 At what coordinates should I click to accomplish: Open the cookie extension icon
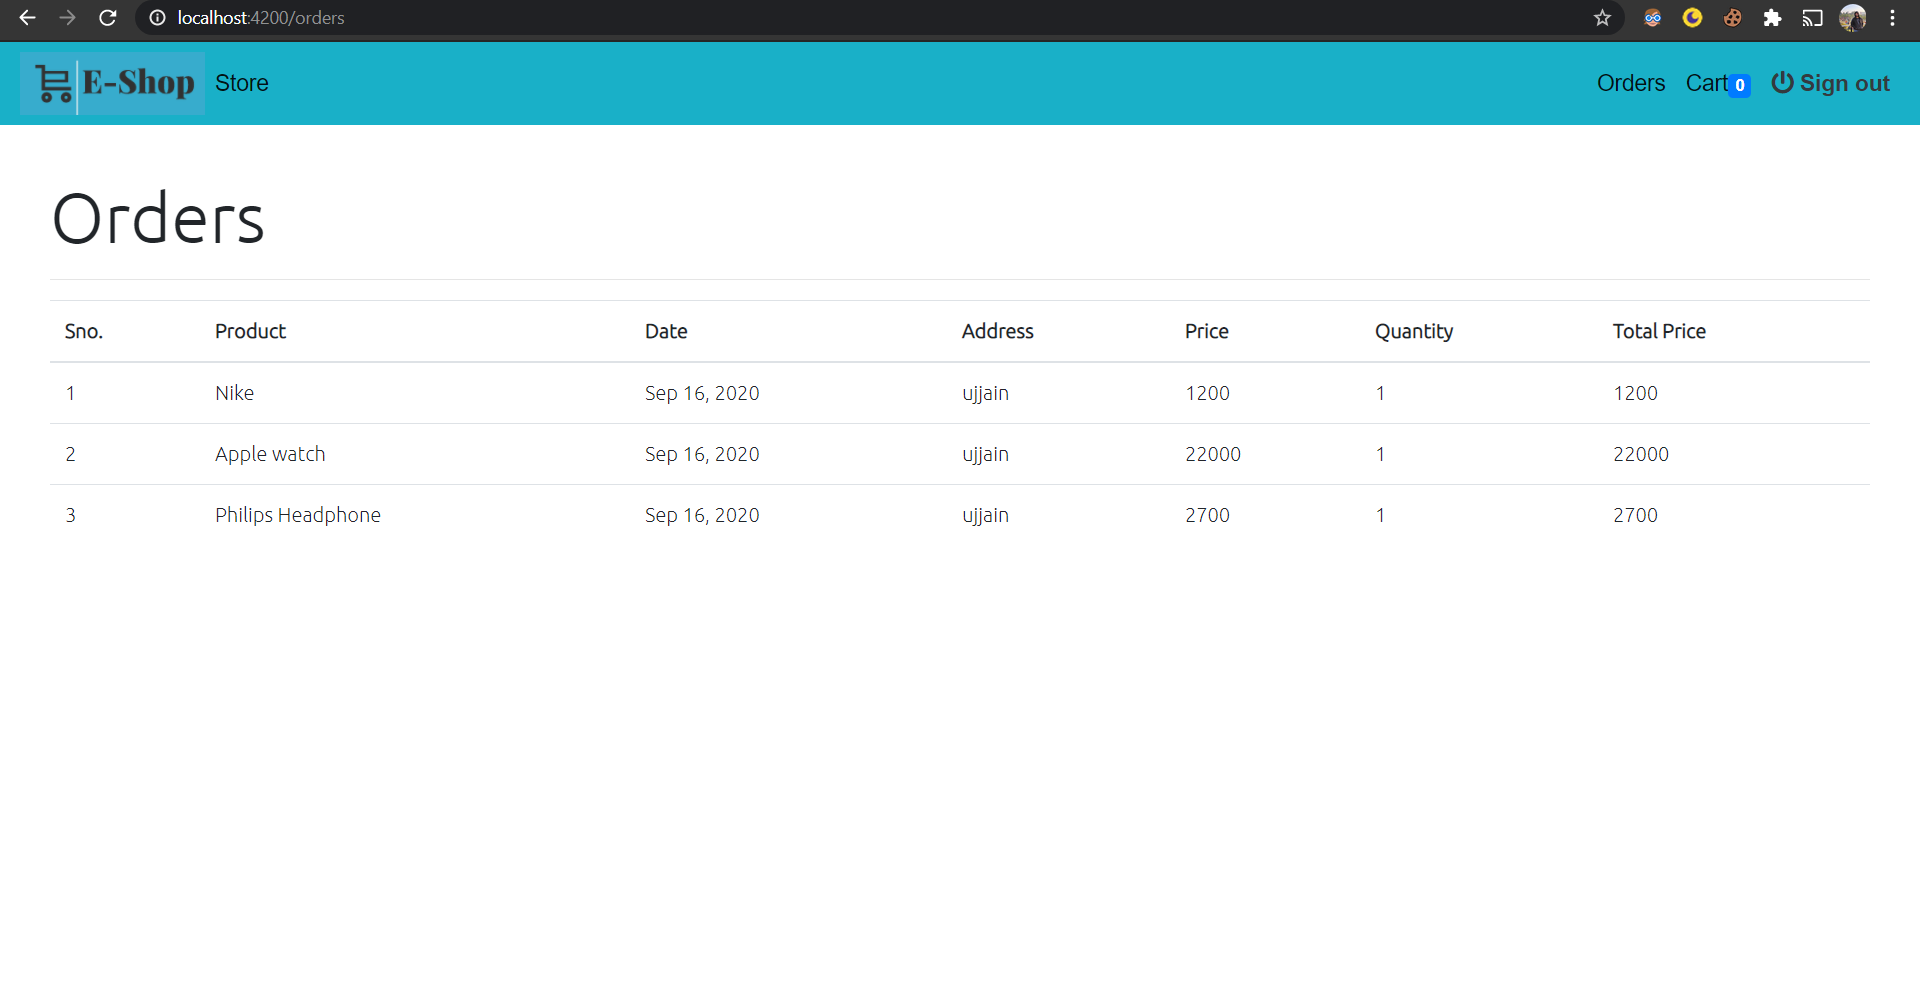point(1733,18)
